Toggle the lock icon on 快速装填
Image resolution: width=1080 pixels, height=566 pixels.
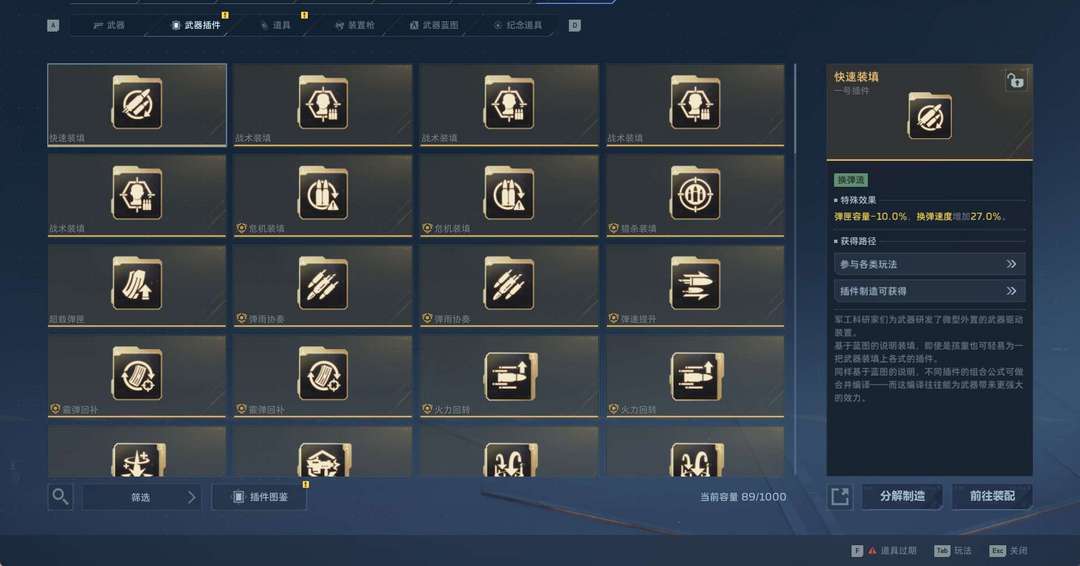pyautogui.click(x=1015, y=81)
